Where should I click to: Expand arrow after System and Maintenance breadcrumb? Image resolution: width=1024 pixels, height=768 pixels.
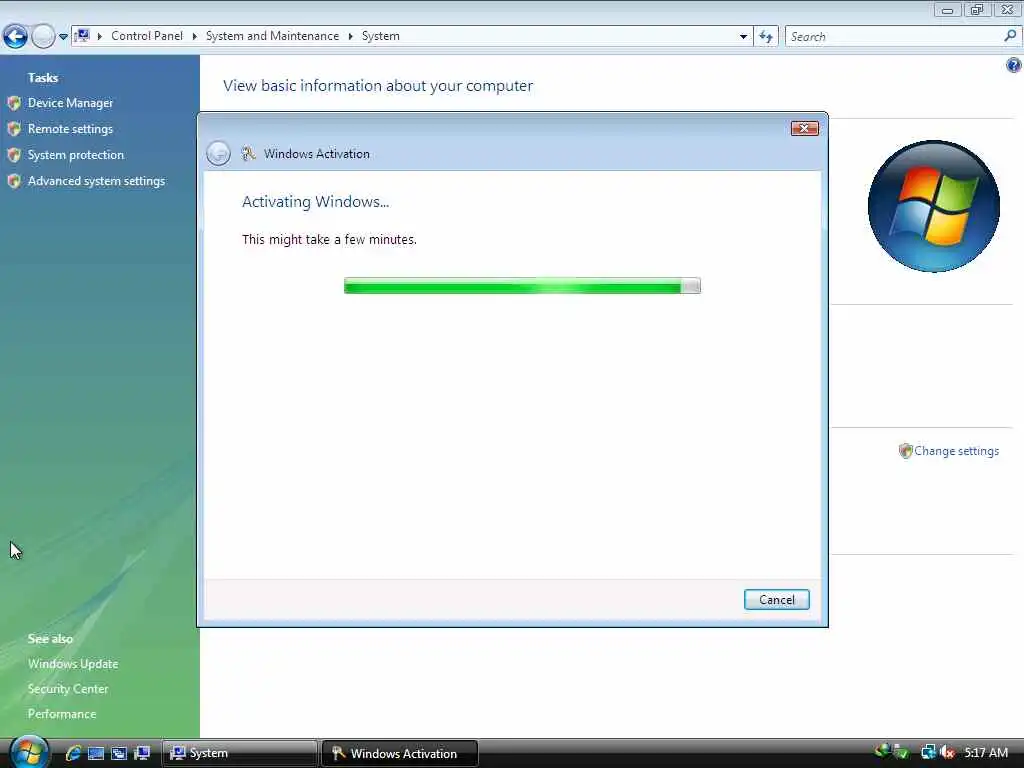coord(351,37)
